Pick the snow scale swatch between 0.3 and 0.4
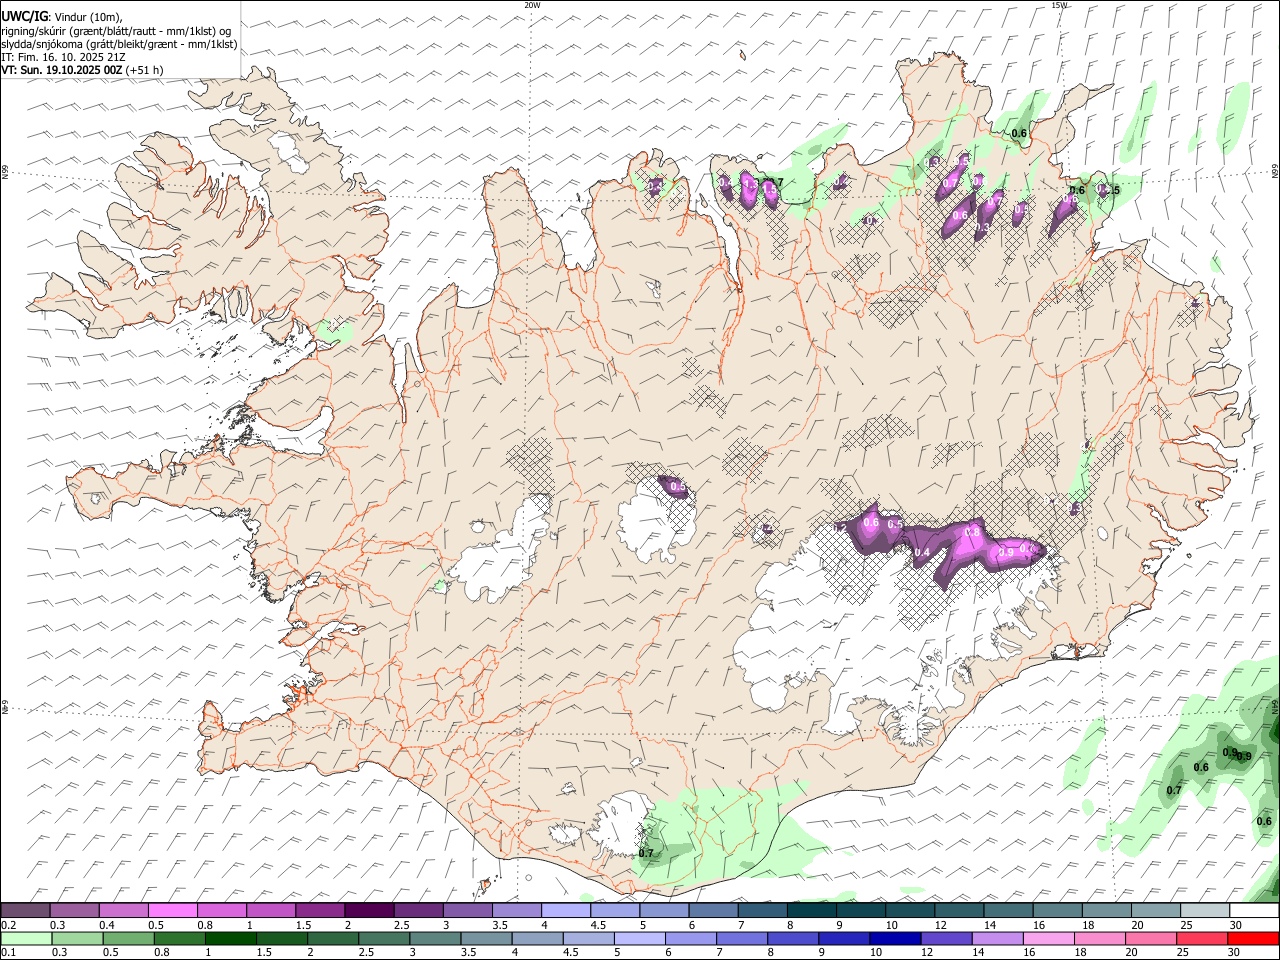 click(74, 911)
